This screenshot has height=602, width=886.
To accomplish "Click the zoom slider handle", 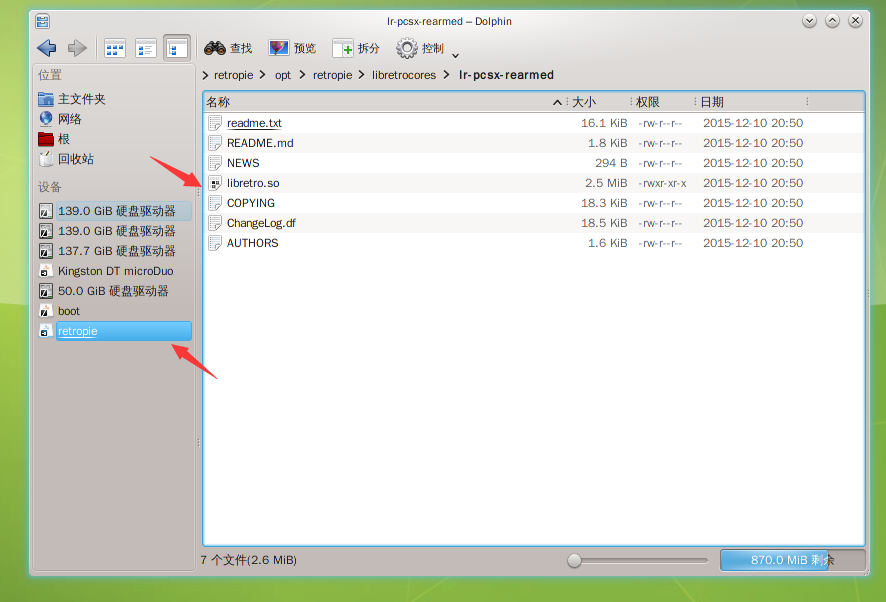I will coord(574,560).
